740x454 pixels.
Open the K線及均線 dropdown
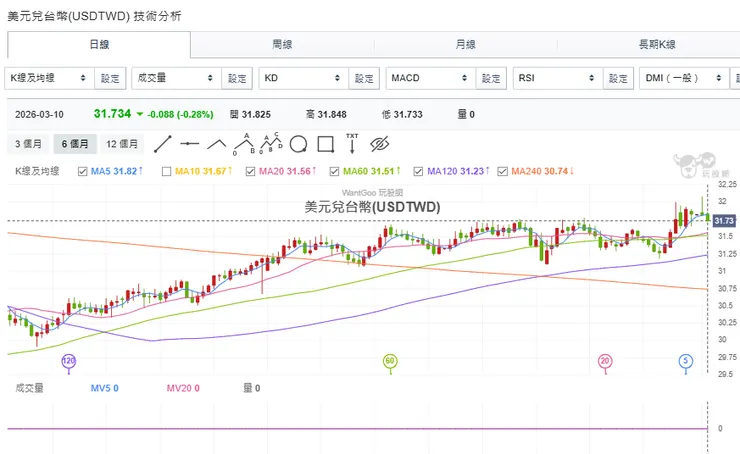[50, 78]
